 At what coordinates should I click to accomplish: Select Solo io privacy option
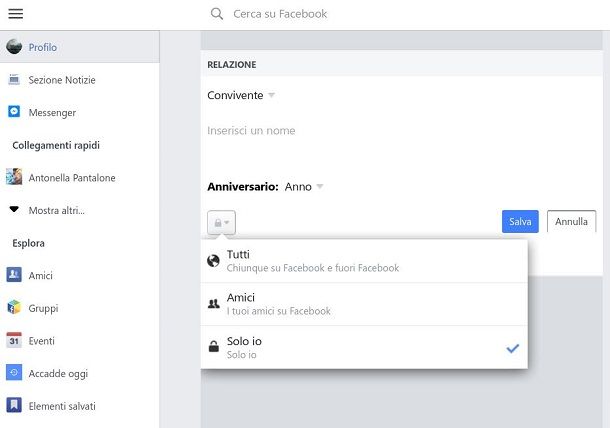pyautogui.click(x=364, y=347)
